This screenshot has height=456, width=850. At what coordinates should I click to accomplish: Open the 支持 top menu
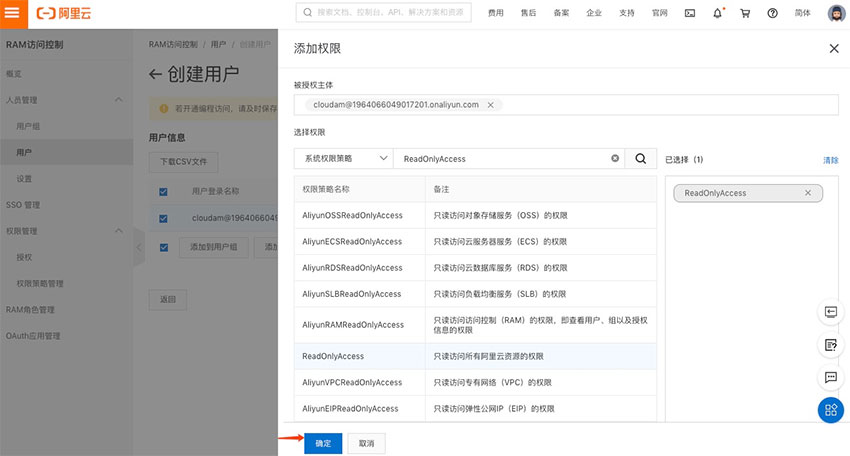627,13
